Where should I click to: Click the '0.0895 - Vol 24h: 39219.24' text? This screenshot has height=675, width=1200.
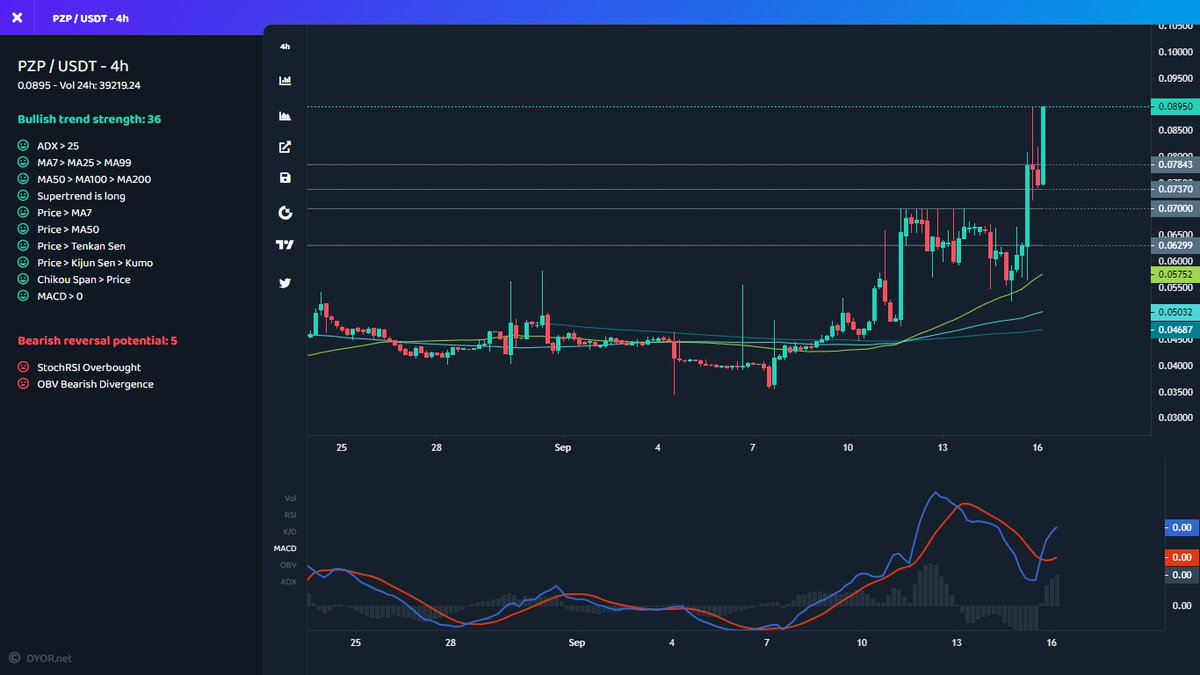[x=79, y=85]
